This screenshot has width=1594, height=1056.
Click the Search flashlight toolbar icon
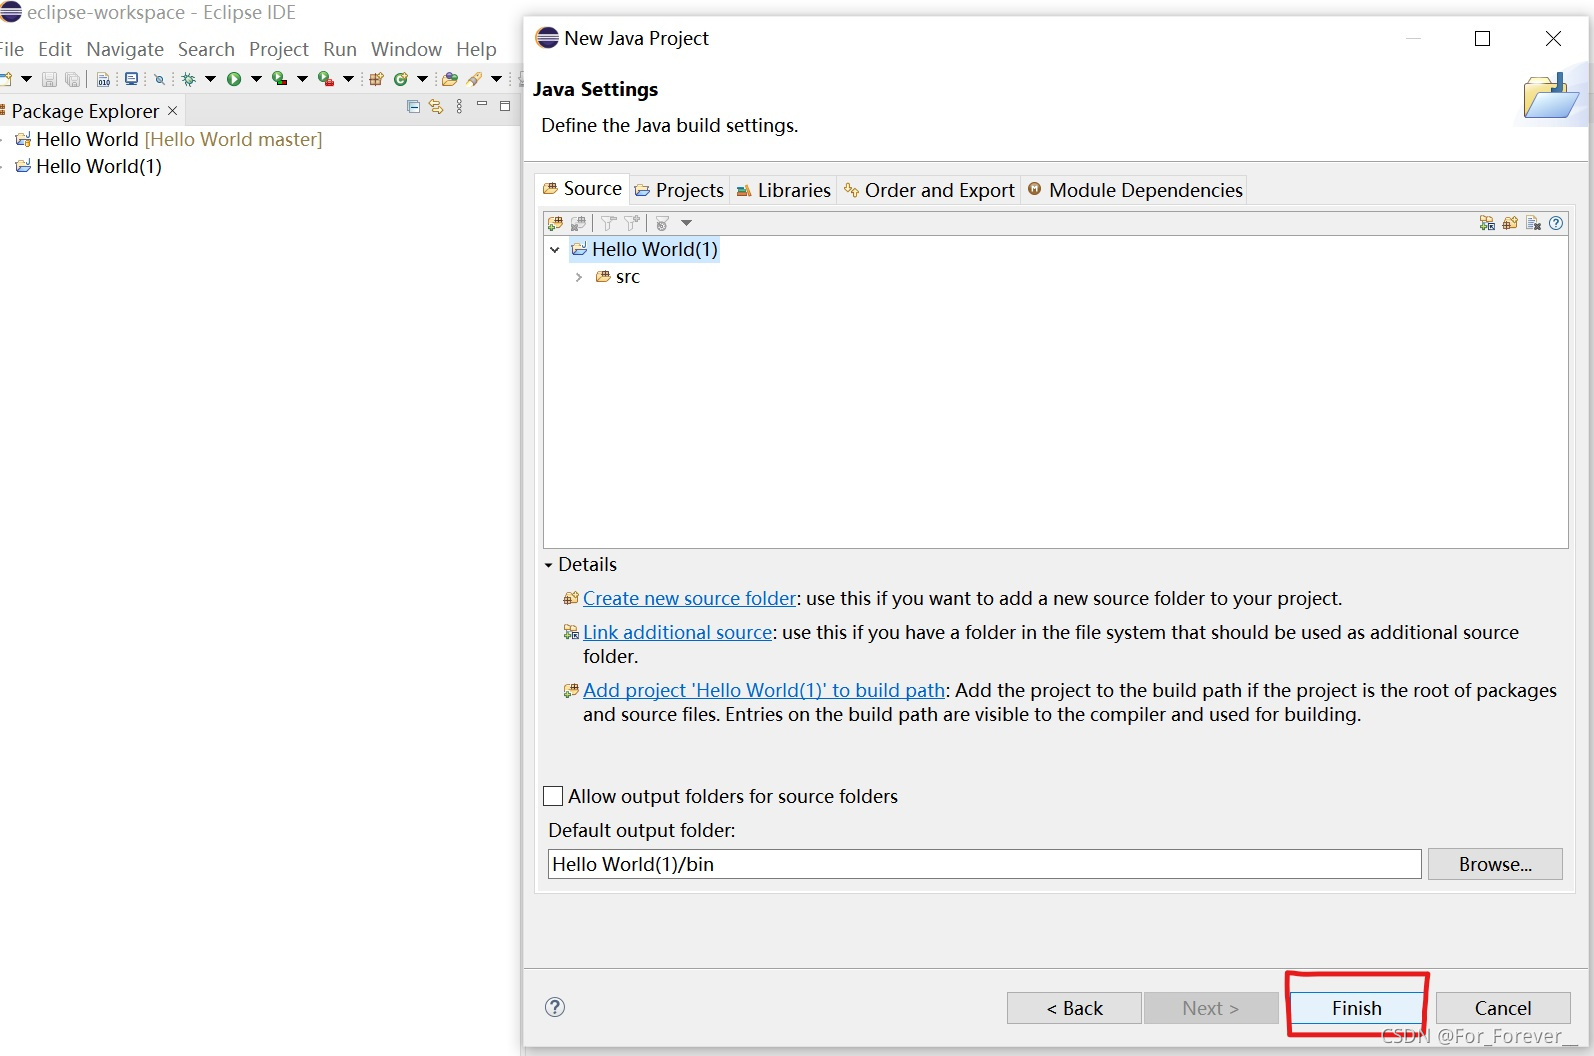475,79
